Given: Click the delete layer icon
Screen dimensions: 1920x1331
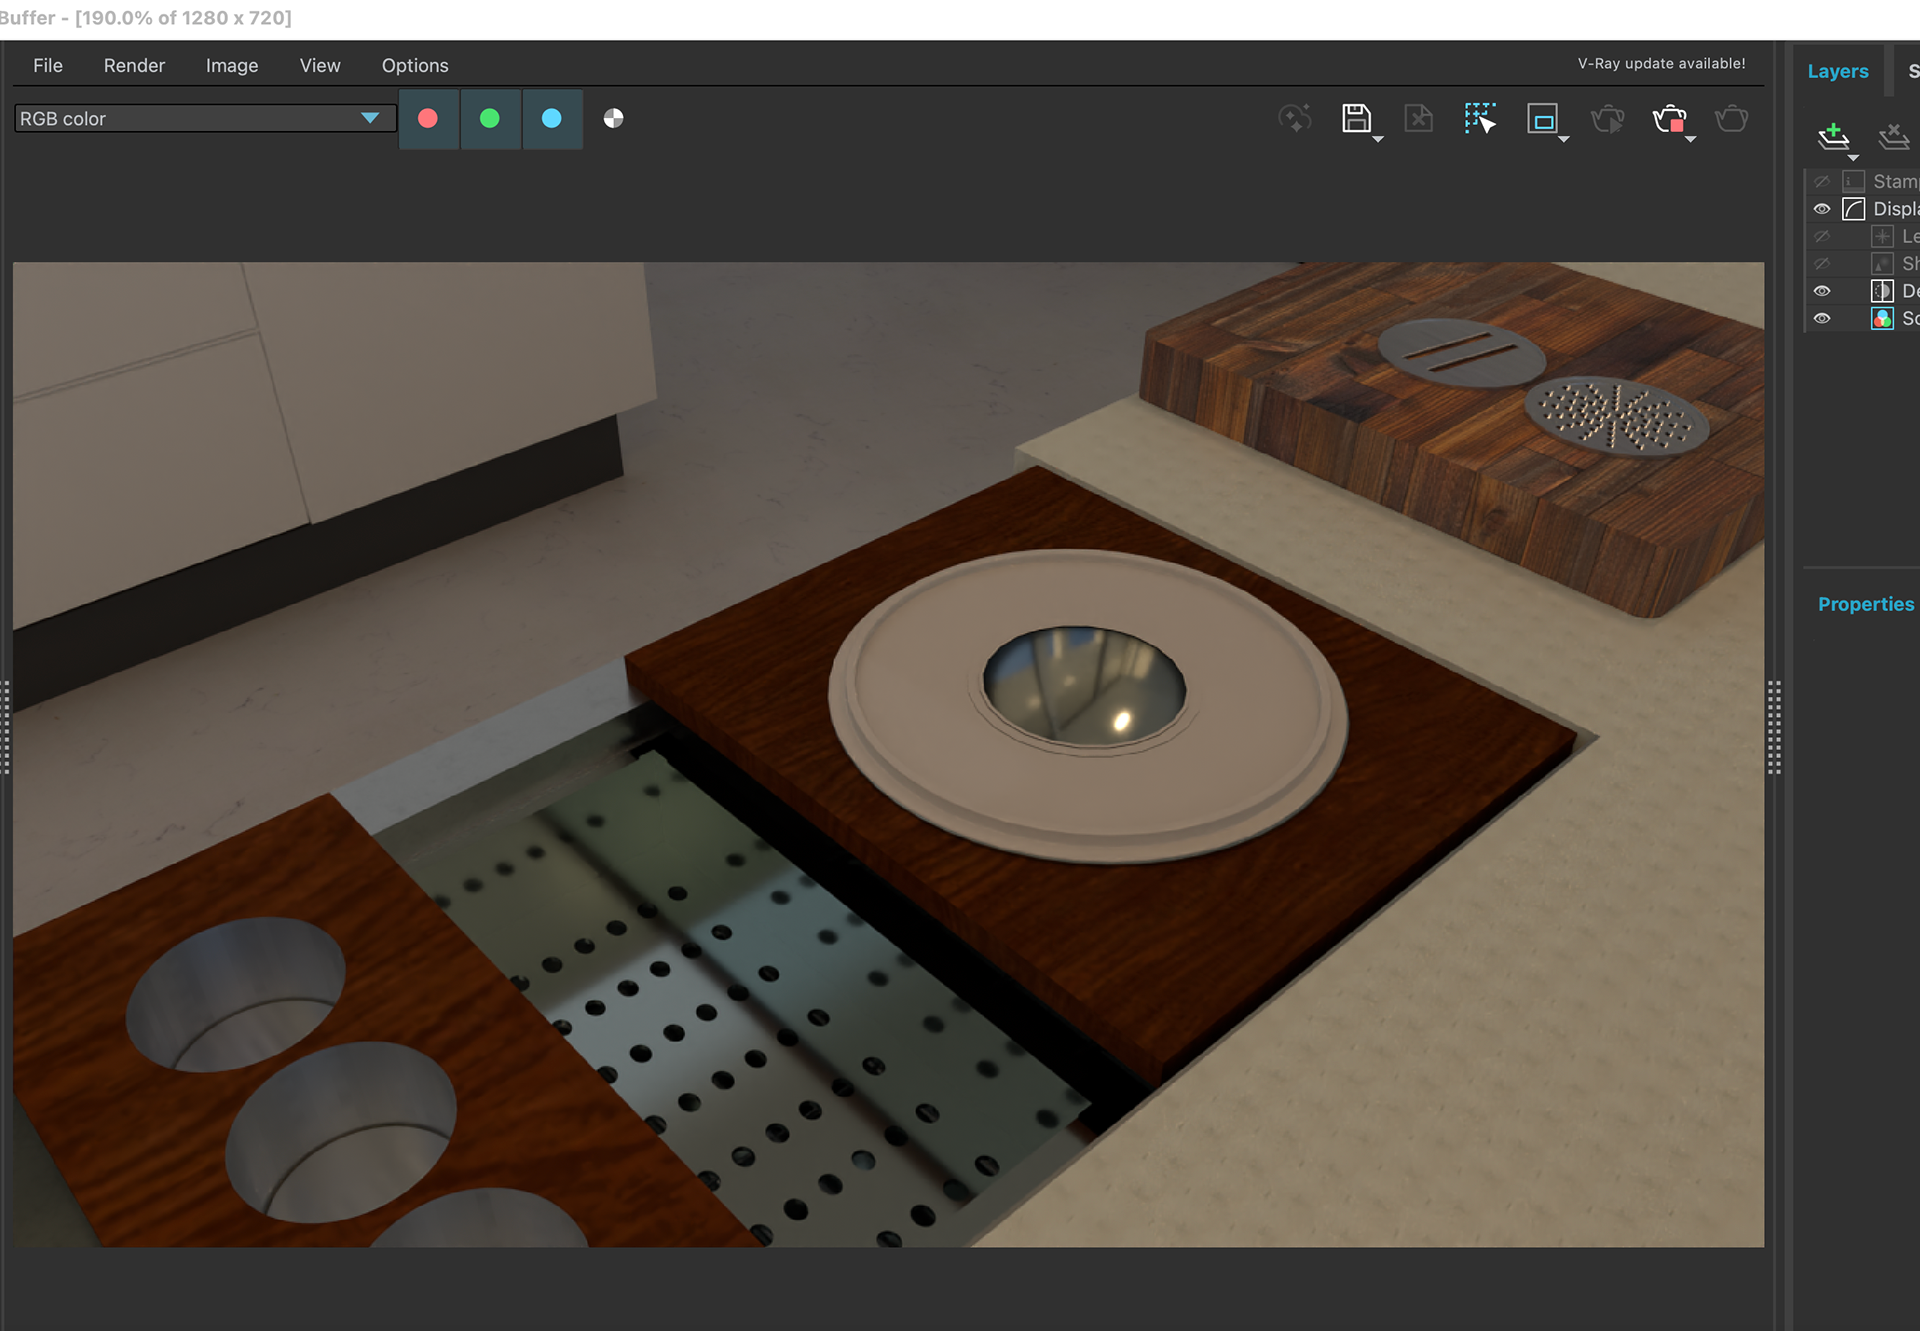Looking at the screenshot, I should click(x=1894, y=136).
